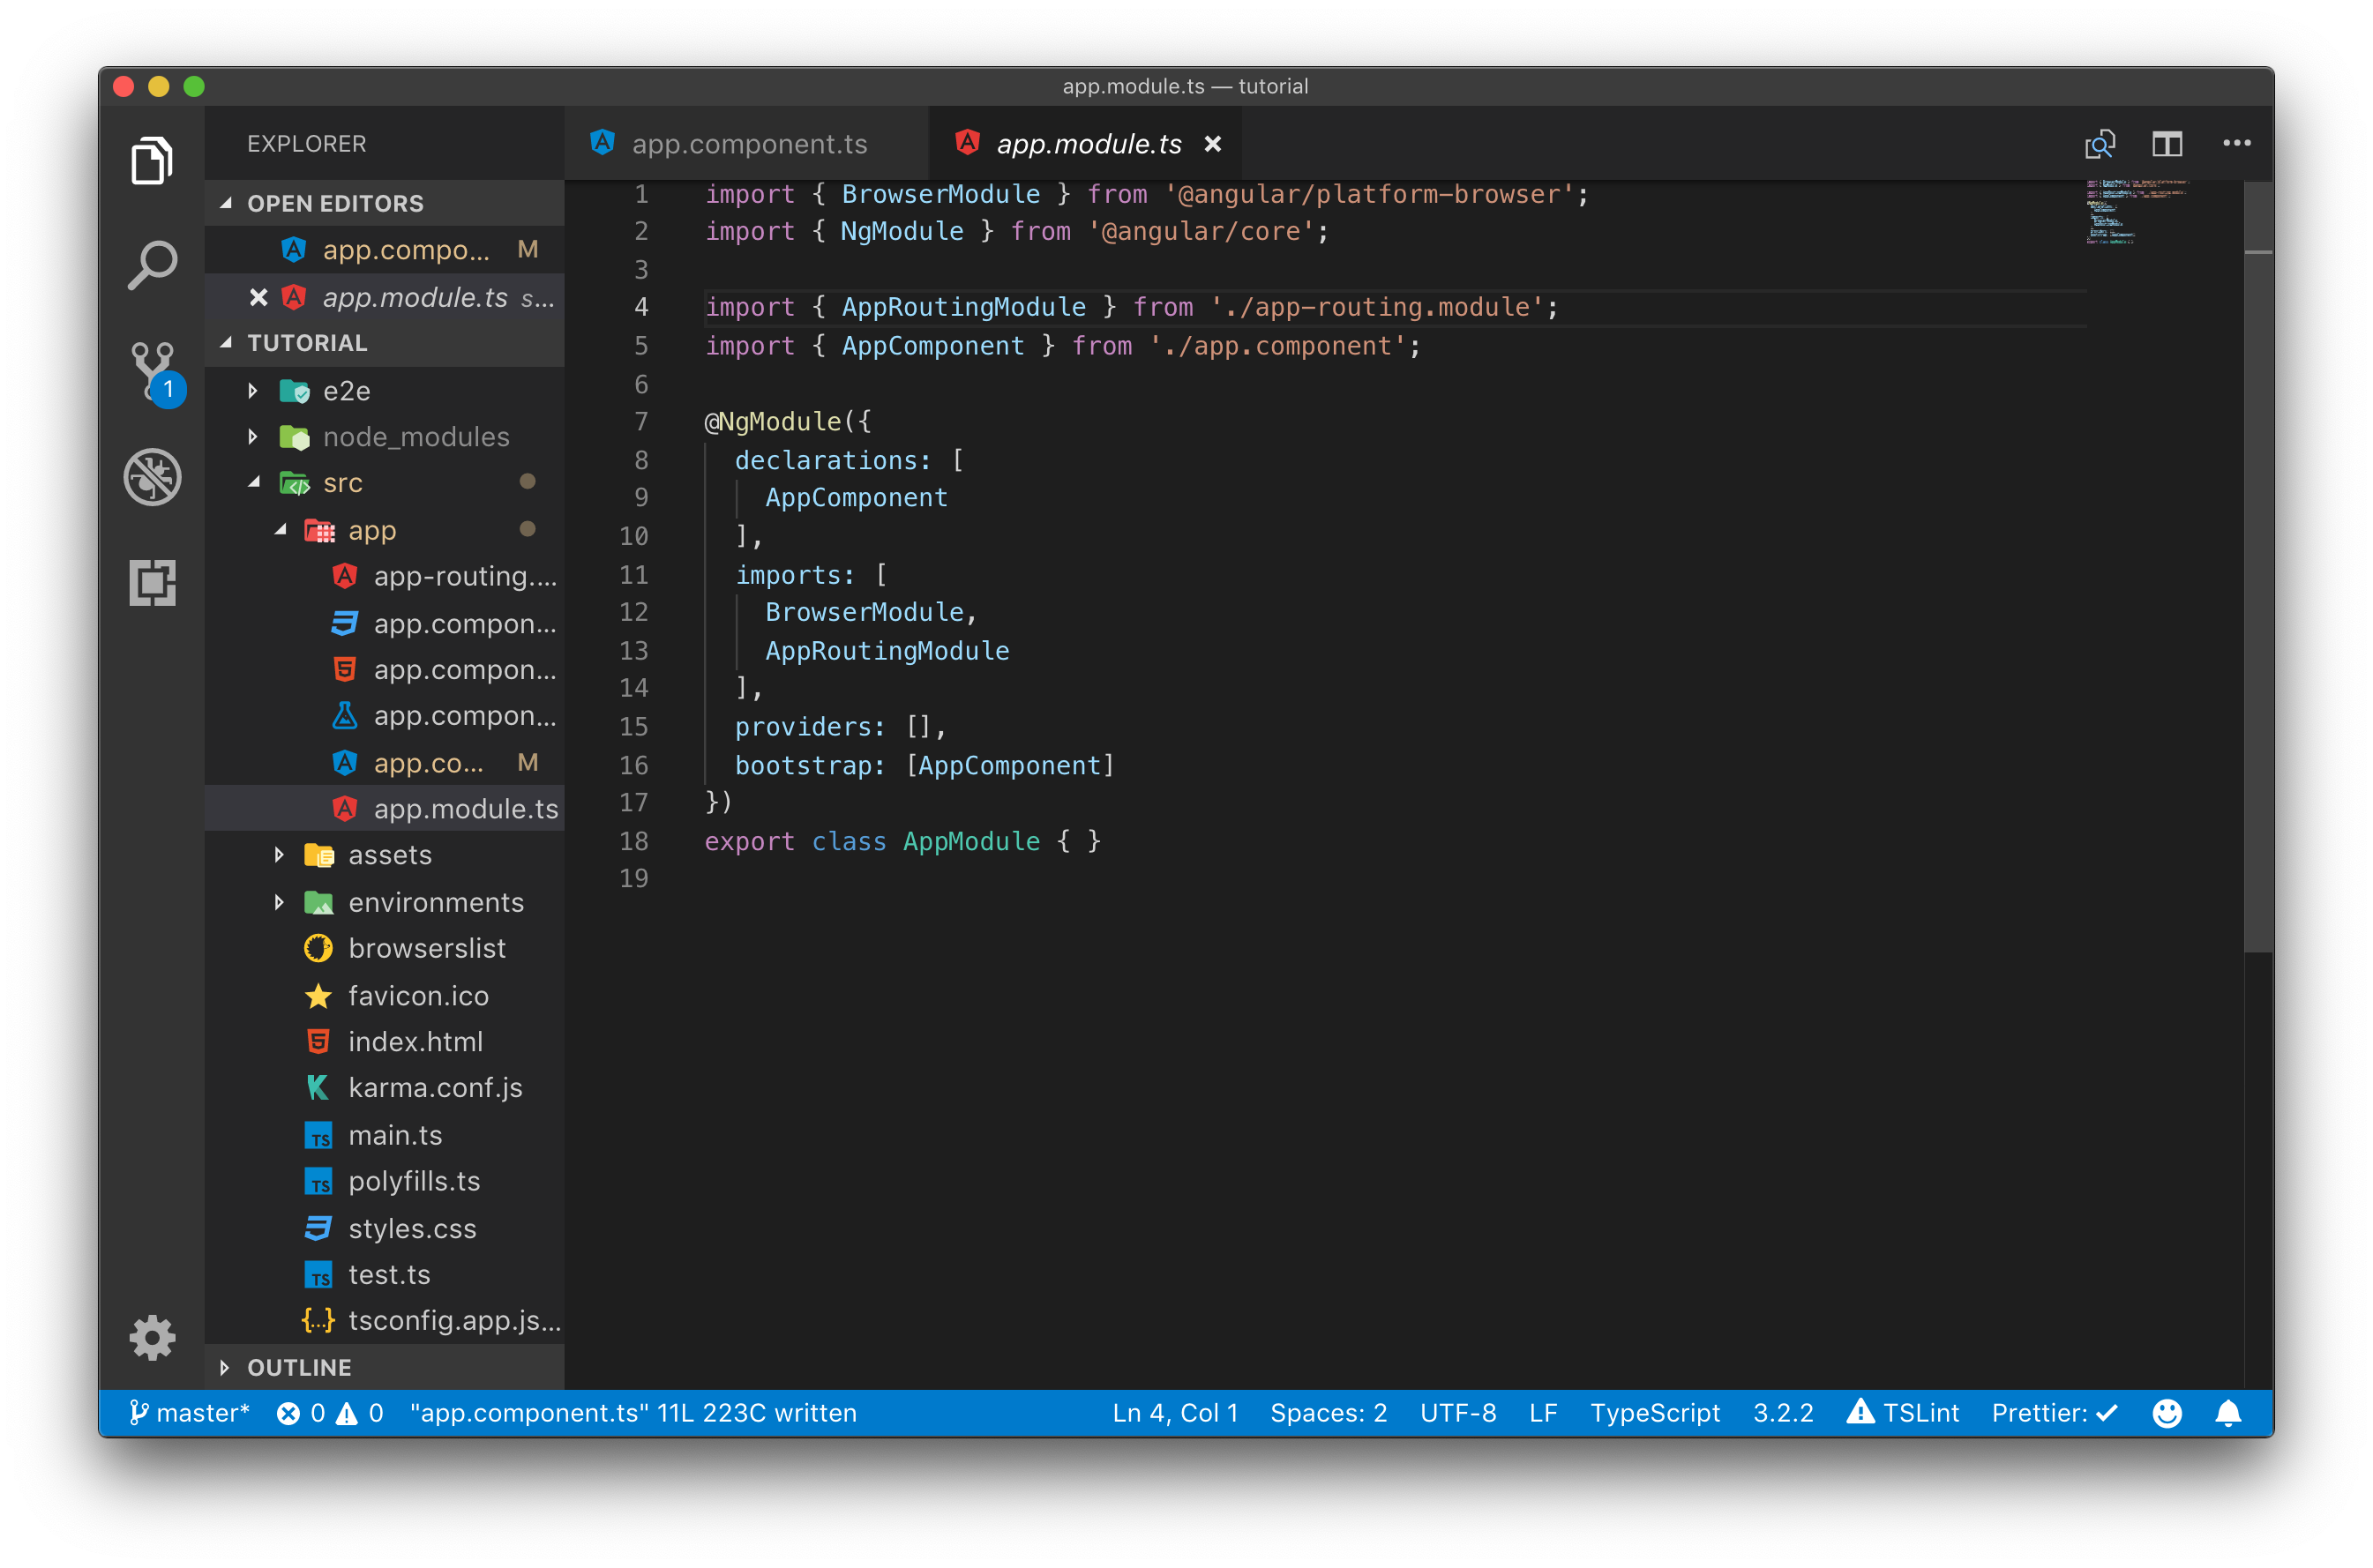
Task: Click AppRoutingModule on line 13
Action: (887, 651)
